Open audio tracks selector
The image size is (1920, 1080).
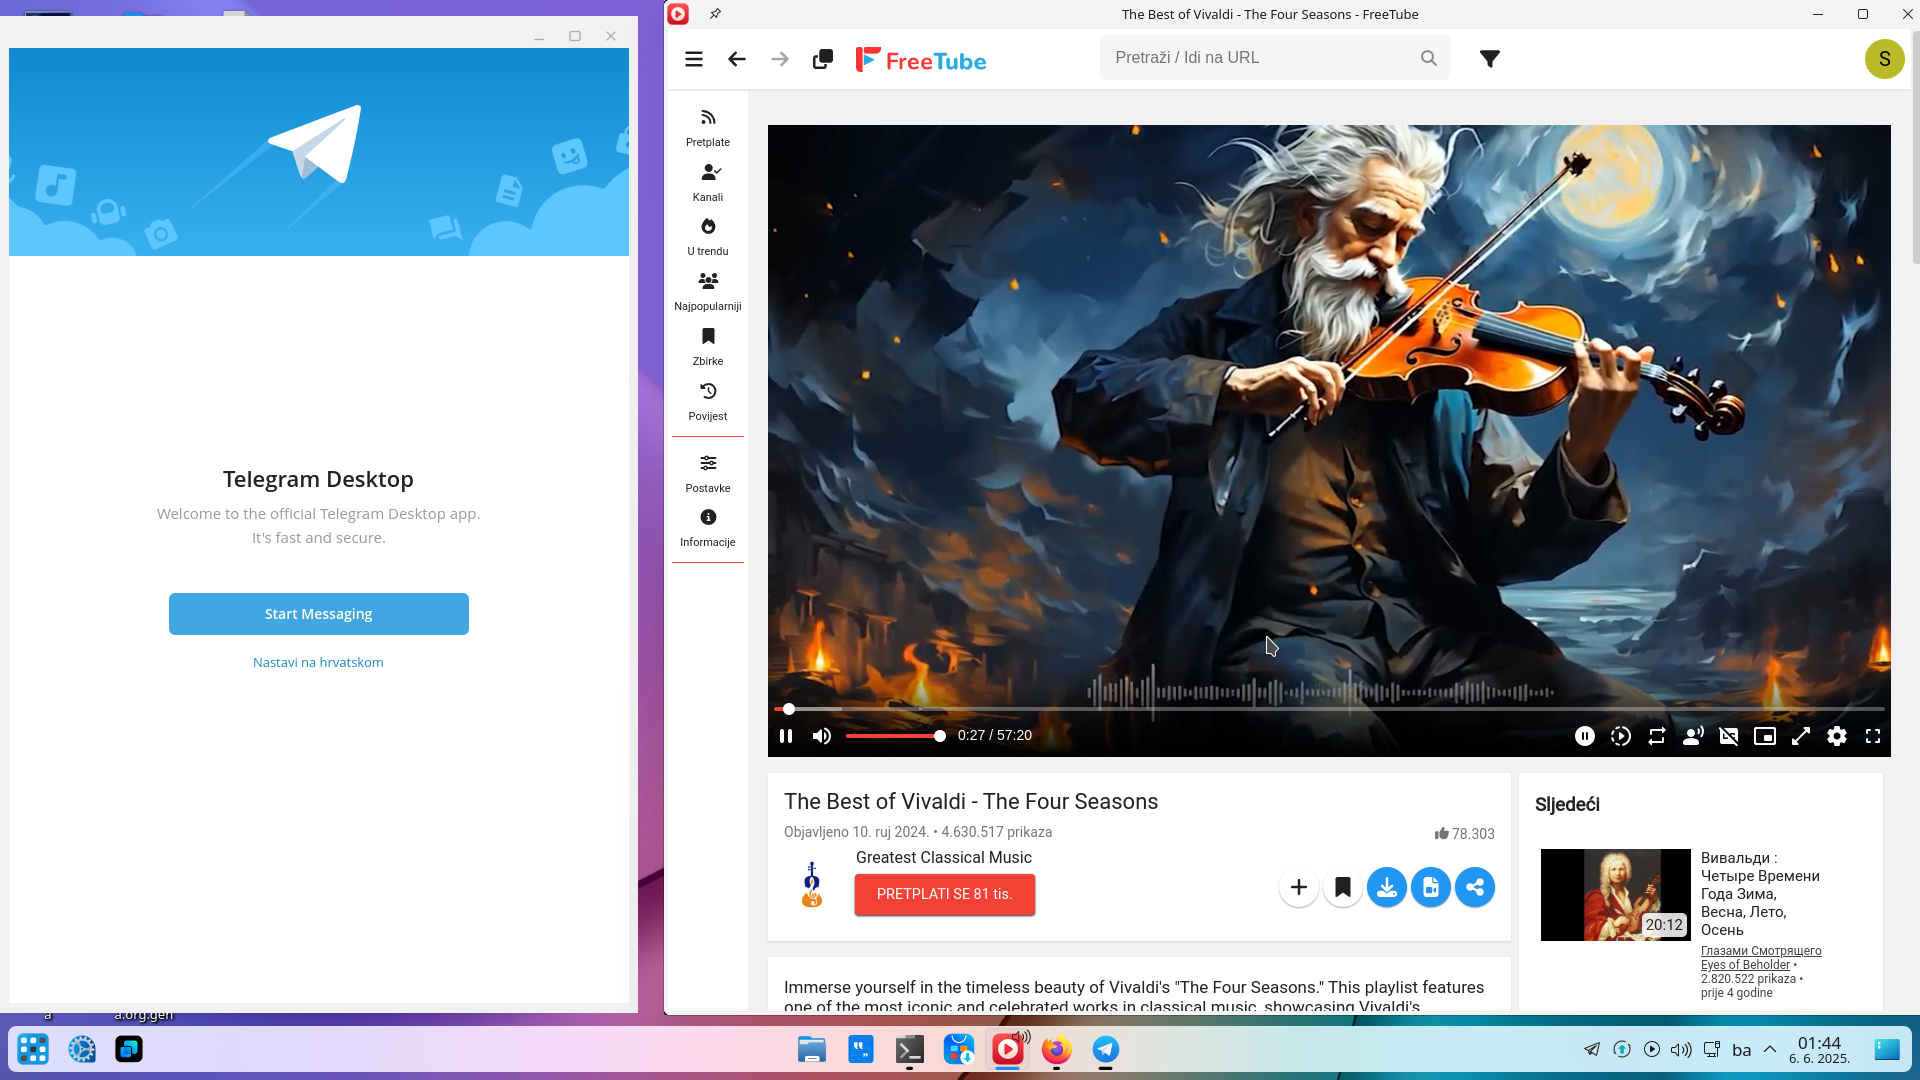(x=1693, y=736)
